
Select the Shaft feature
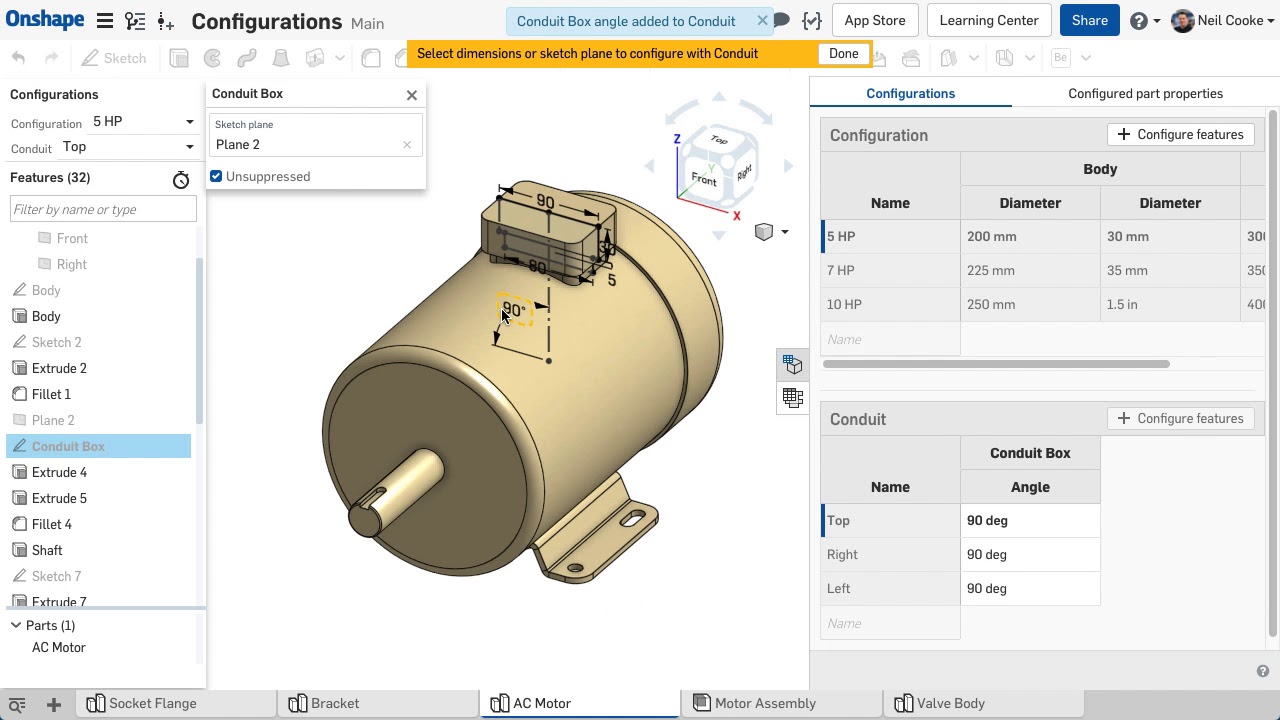pos(47,550)
